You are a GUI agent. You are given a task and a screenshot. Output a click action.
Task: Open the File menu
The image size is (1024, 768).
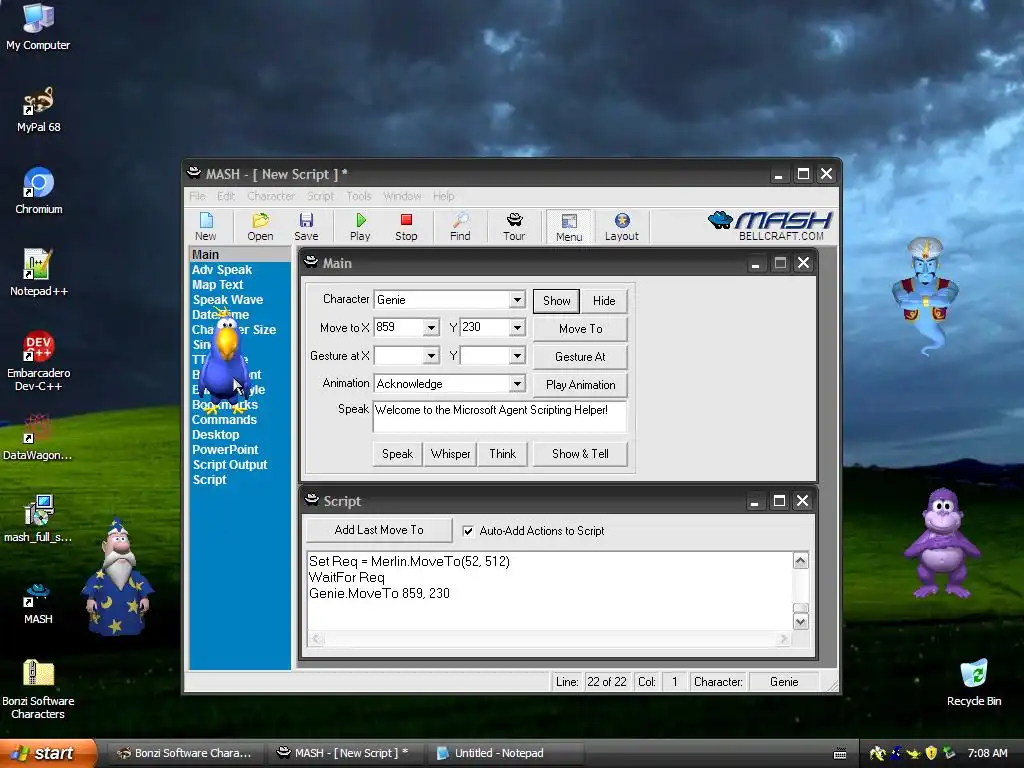point(197,196)
